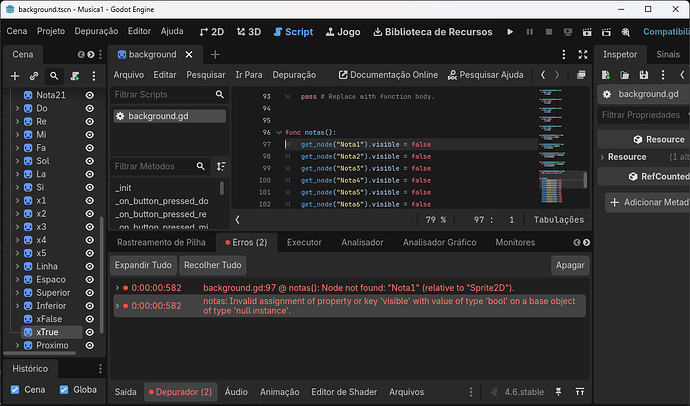Image resolution: width=690 pixels, height=406 pixels.
Task: Create new resource icon in Inspector
Action: pos(606,75)
